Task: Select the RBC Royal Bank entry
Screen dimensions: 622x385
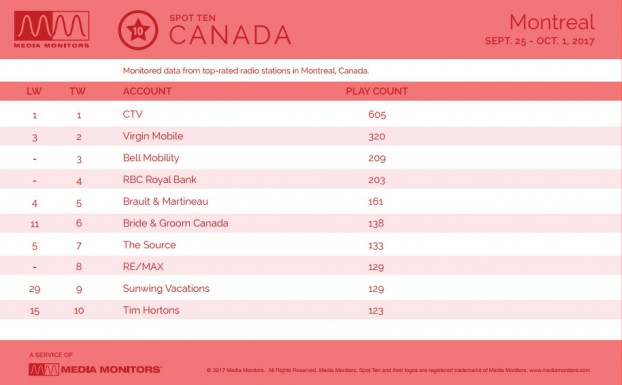Action: coord(311,180)
